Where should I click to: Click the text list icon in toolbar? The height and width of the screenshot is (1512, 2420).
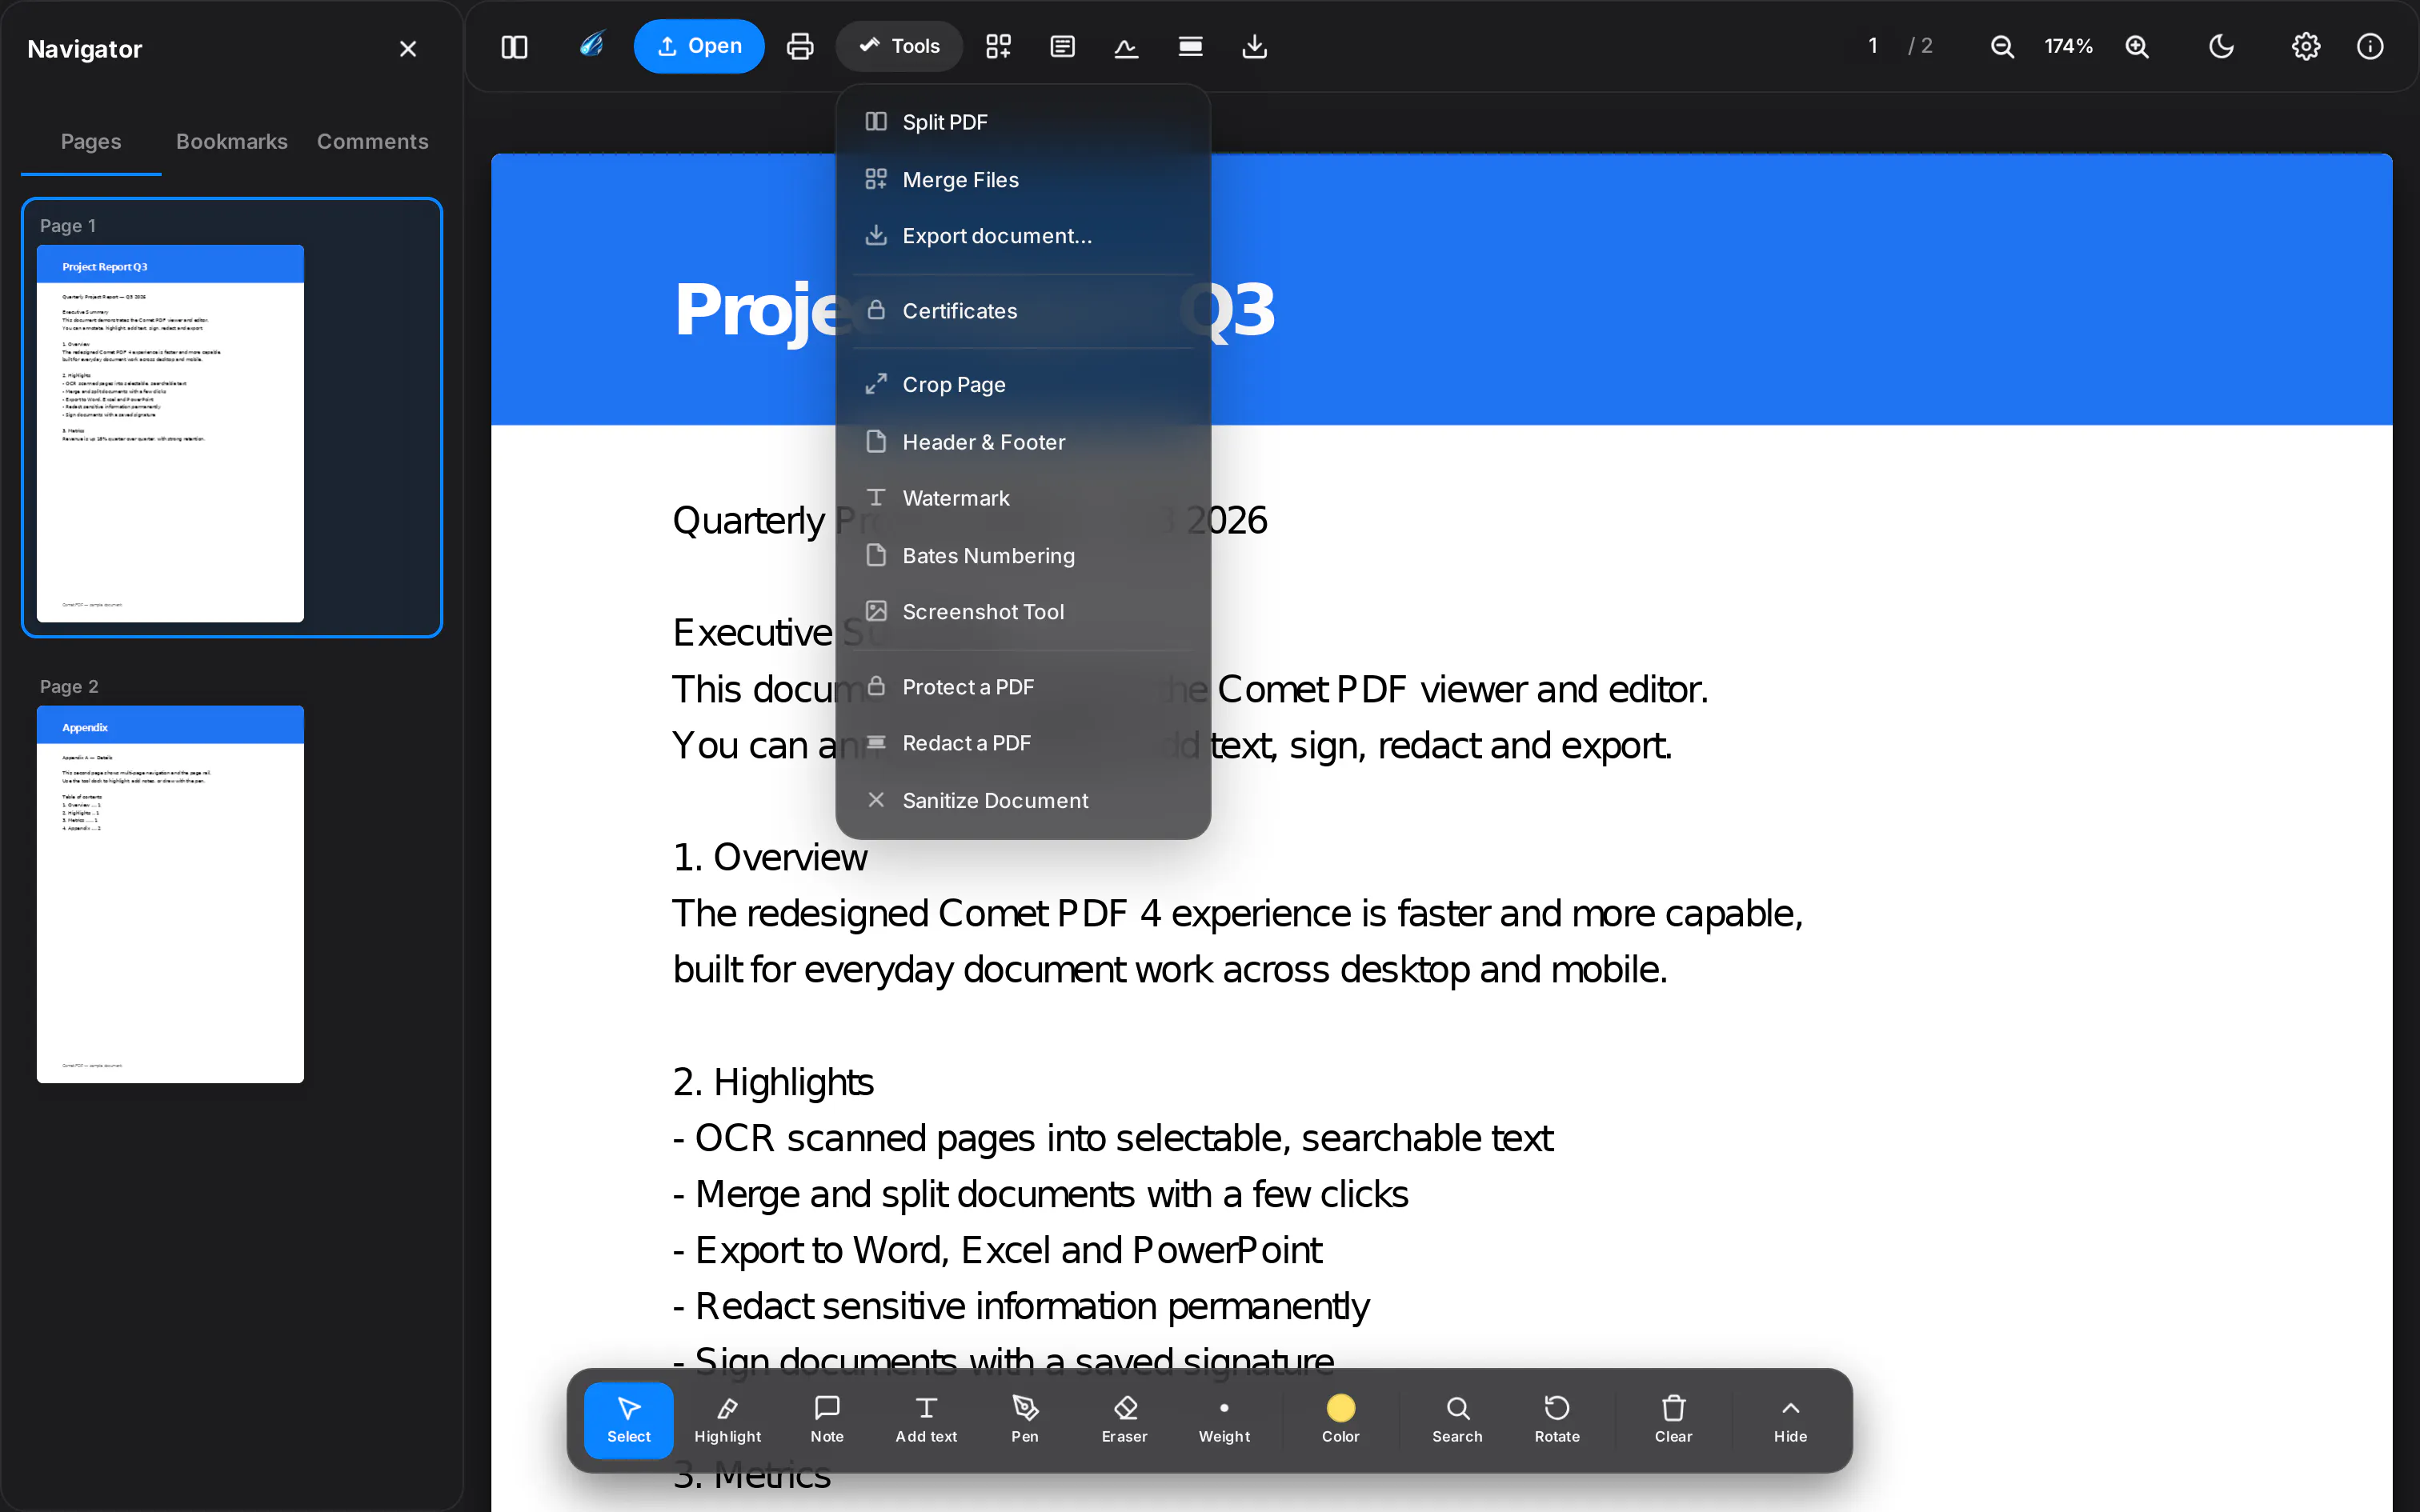[1062, 47]
